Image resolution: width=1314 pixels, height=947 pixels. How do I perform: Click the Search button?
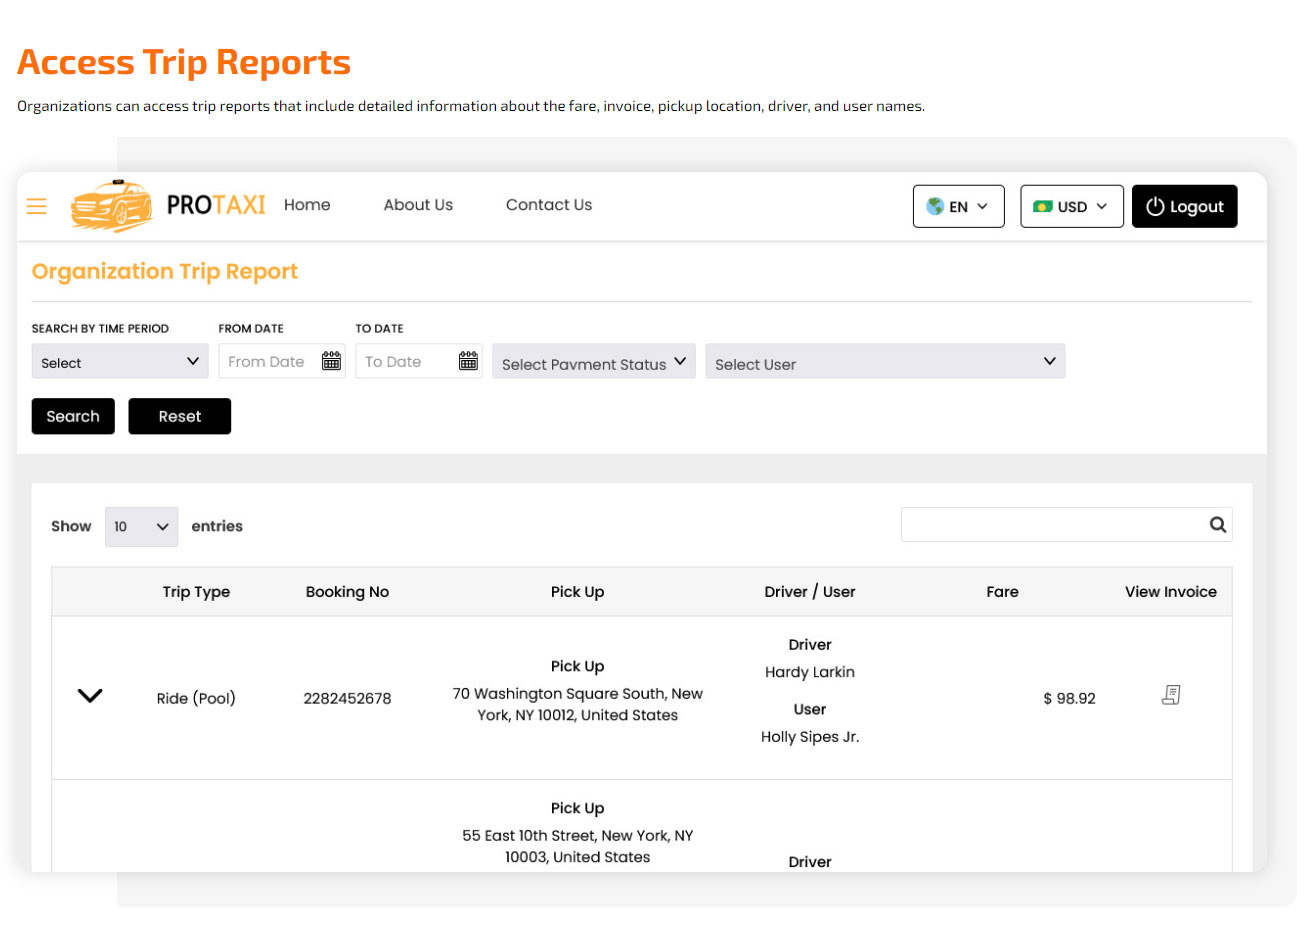pos(72,416)
